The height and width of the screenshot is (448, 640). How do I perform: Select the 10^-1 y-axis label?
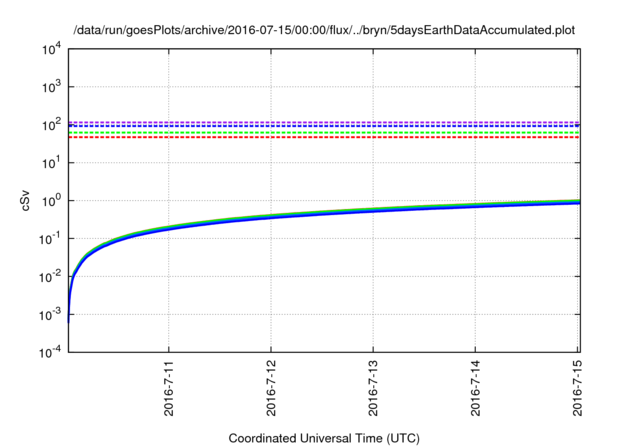tap(50, 239)
